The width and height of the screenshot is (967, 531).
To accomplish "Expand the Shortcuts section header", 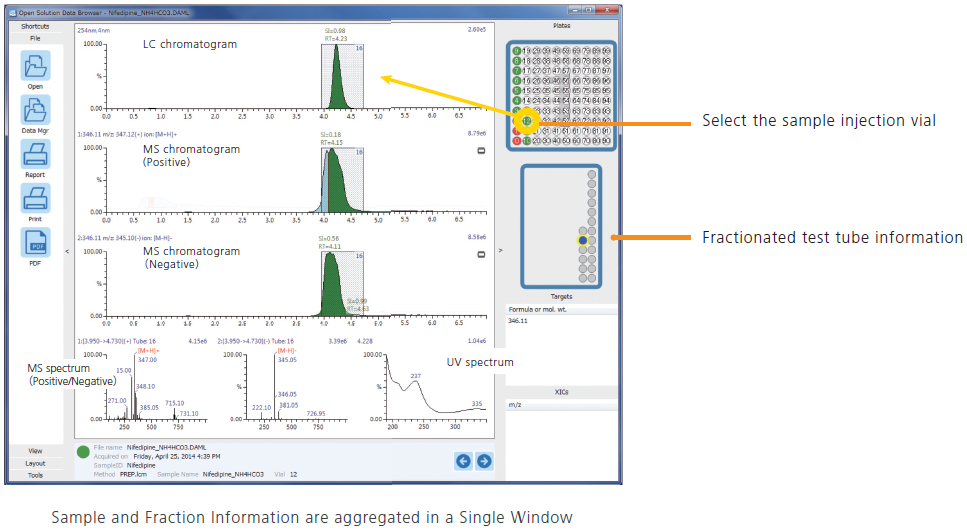I will [35, 27].
